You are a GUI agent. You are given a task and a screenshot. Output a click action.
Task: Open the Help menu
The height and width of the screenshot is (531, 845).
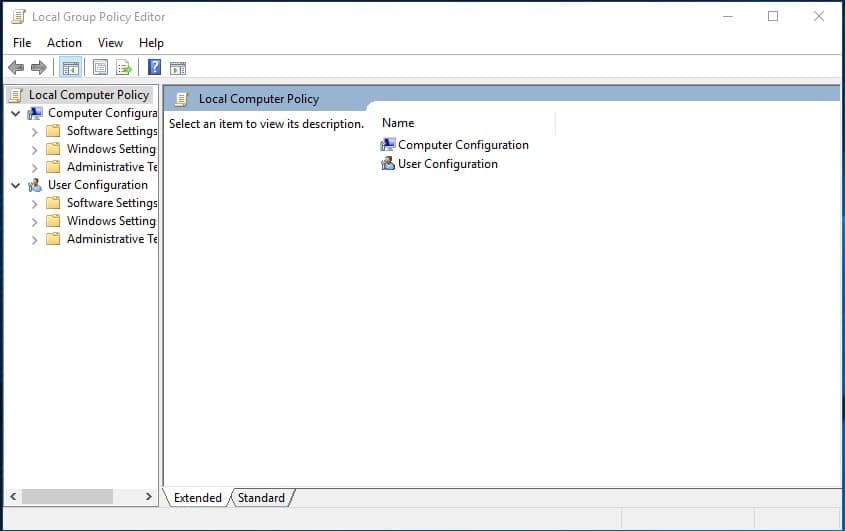point(151,43)
